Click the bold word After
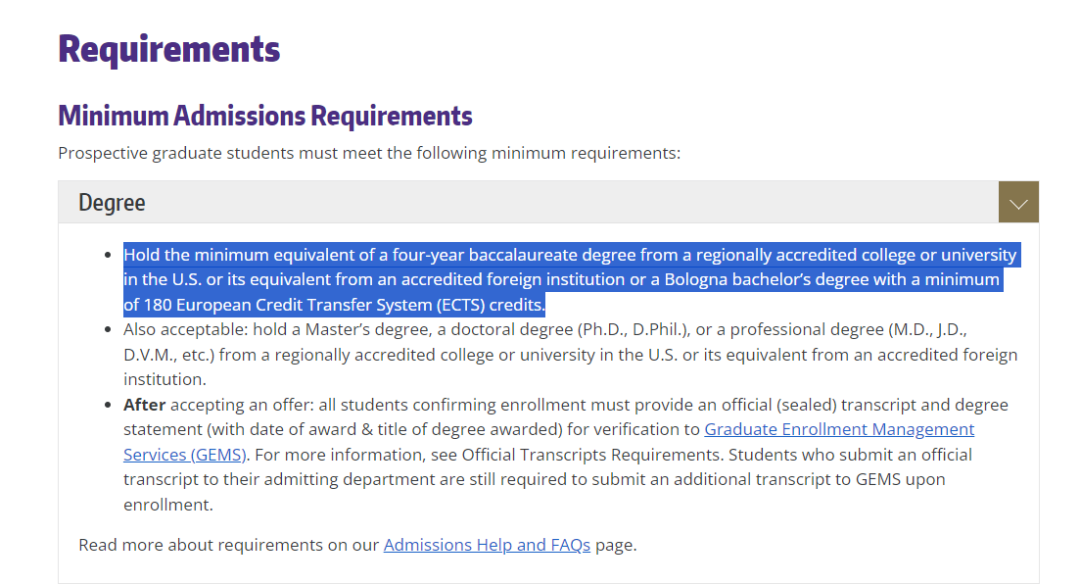The height and width of the screenshot is (584, 1080). click(145, 404)
